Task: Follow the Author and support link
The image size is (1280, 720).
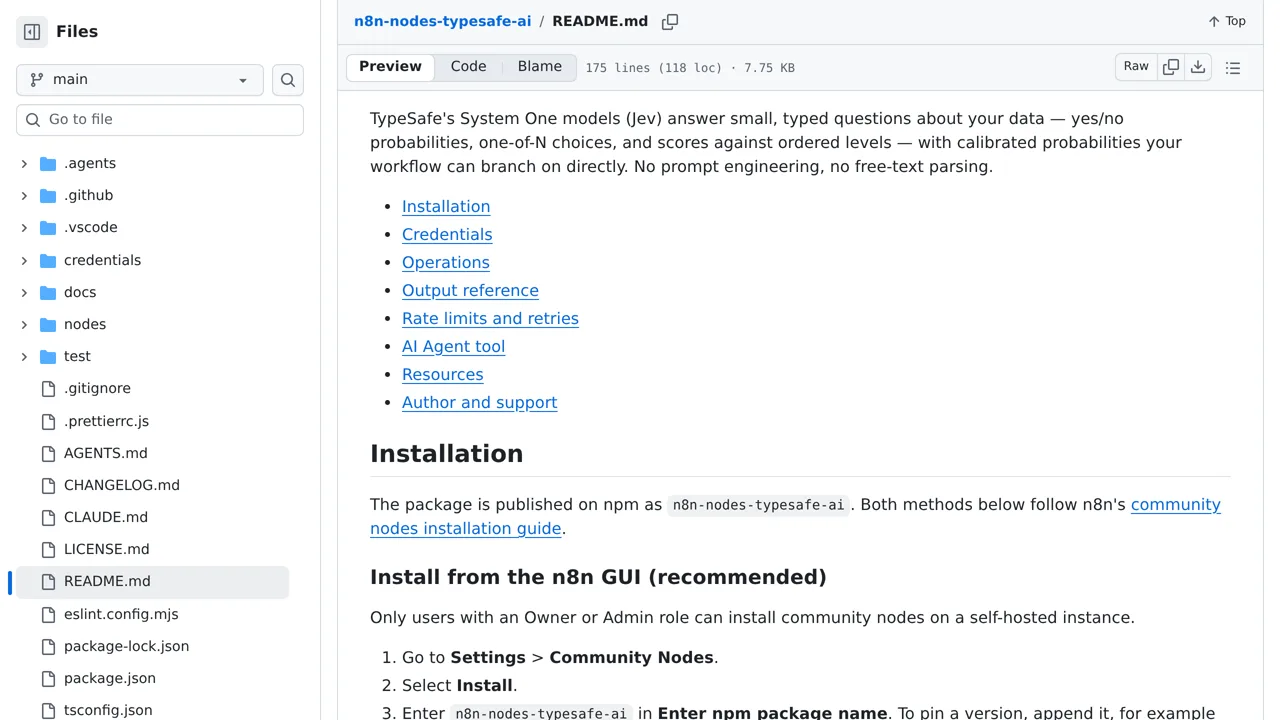Action: click(x=479, y=402)
